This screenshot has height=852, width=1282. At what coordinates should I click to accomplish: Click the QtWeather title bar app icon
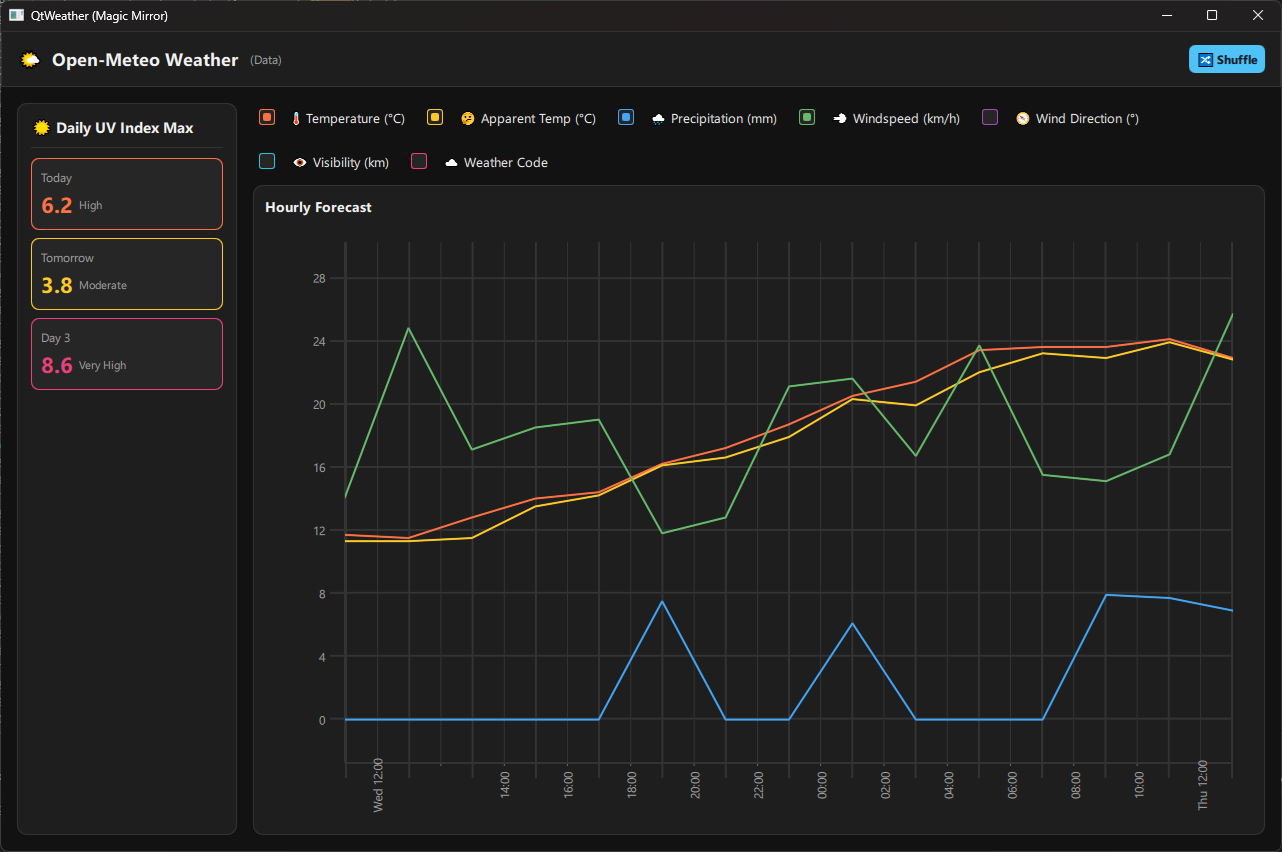(x=17, y=15)
